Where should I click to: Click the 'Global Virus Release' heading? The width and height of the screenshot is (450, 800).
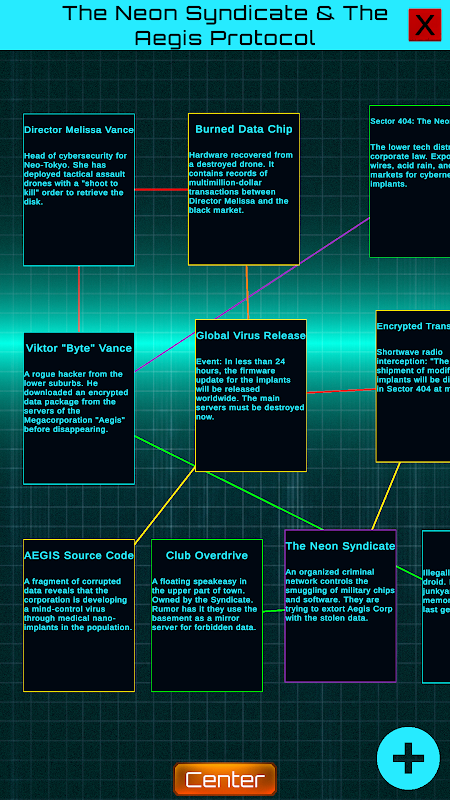251,336
